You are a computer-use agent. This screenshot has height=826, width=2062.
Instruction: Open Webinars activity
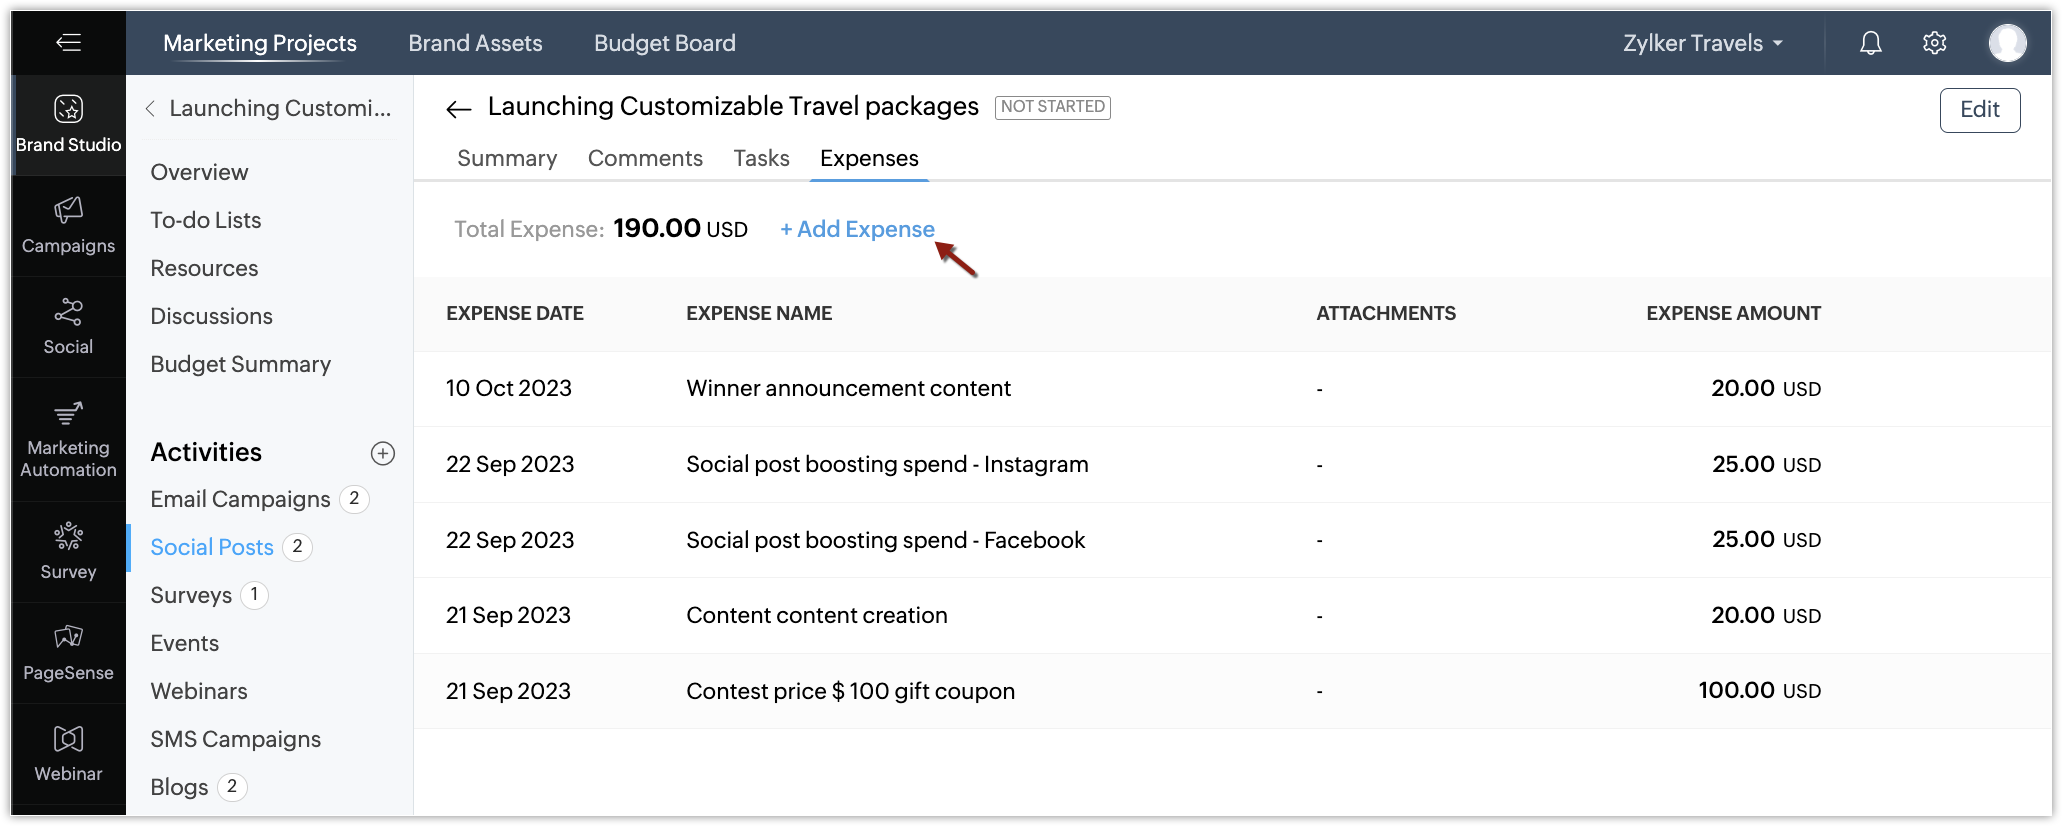coord(199,691)
